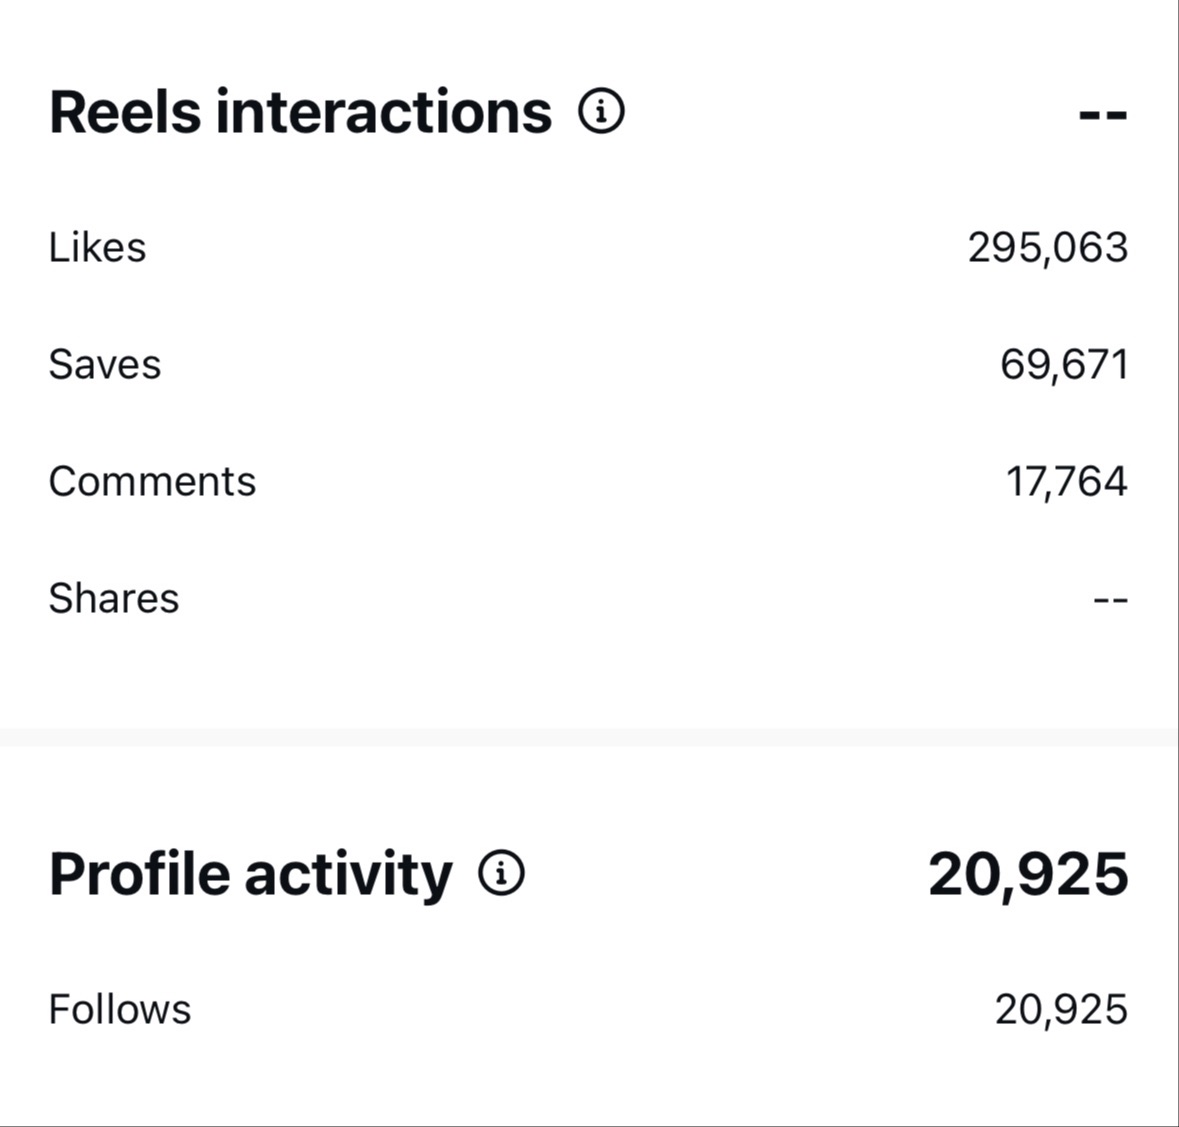1179x1127 pixels.
Task: Select the 17,764 comments count
Action: coord(1066,481)
